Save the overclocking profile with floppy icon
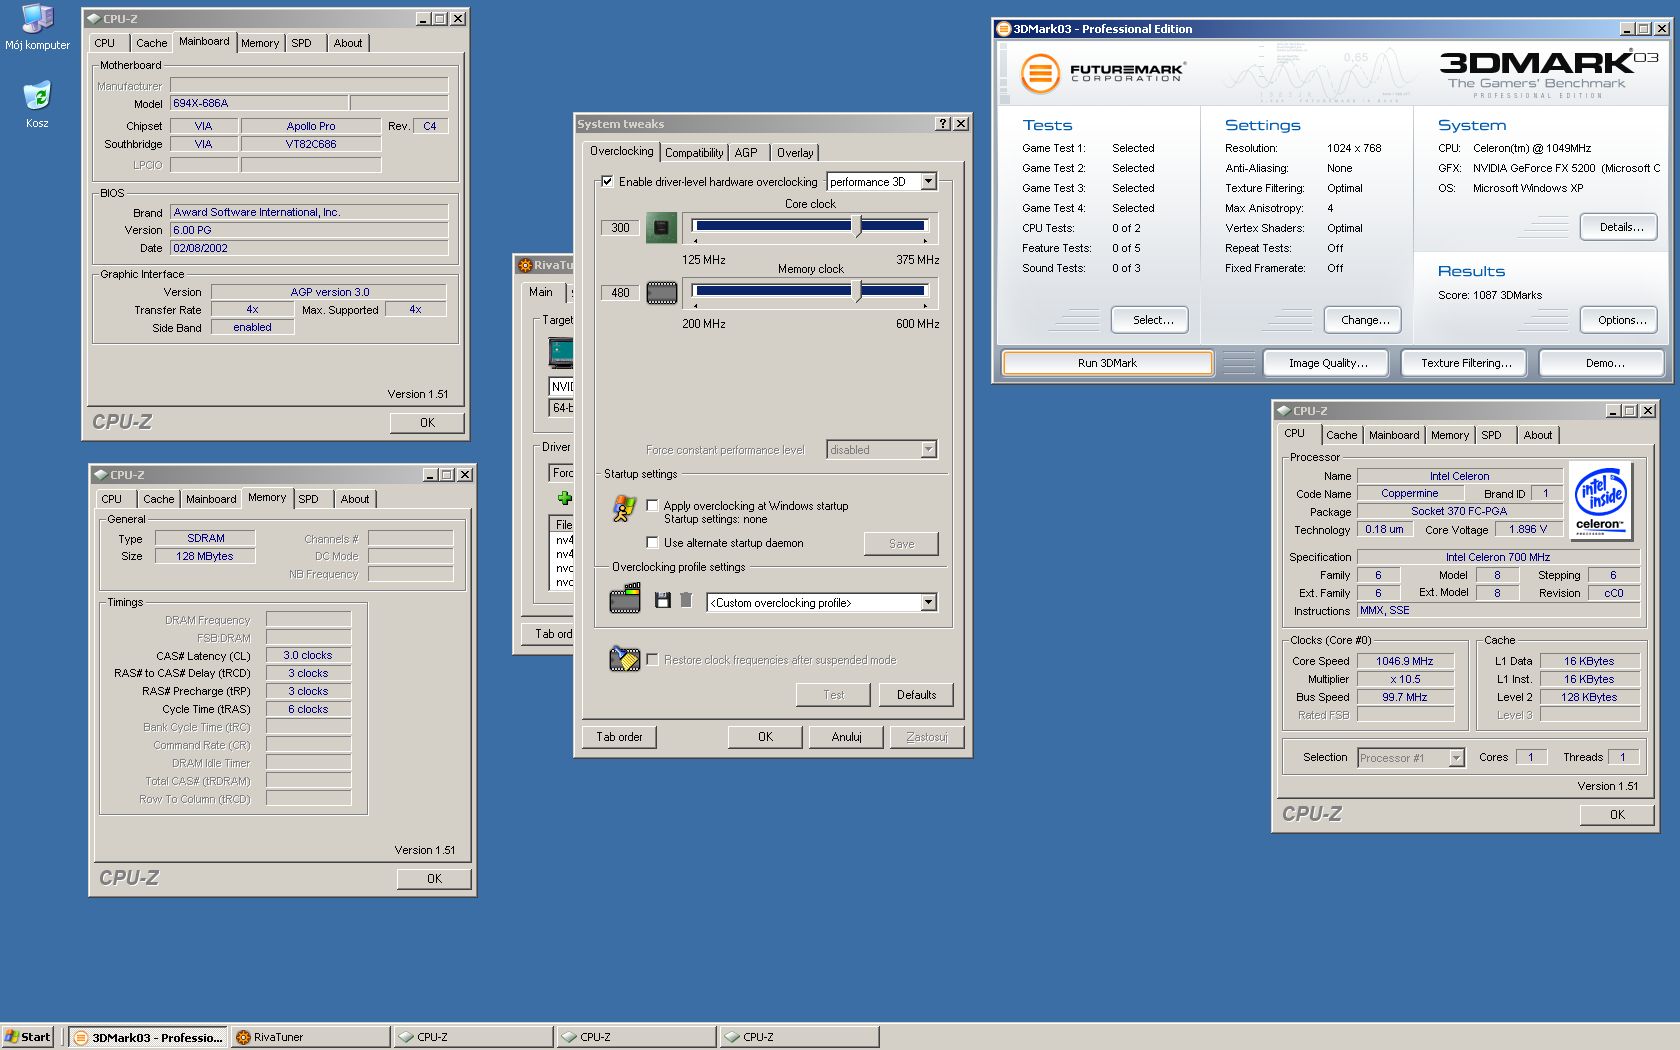 click(662, 600)
